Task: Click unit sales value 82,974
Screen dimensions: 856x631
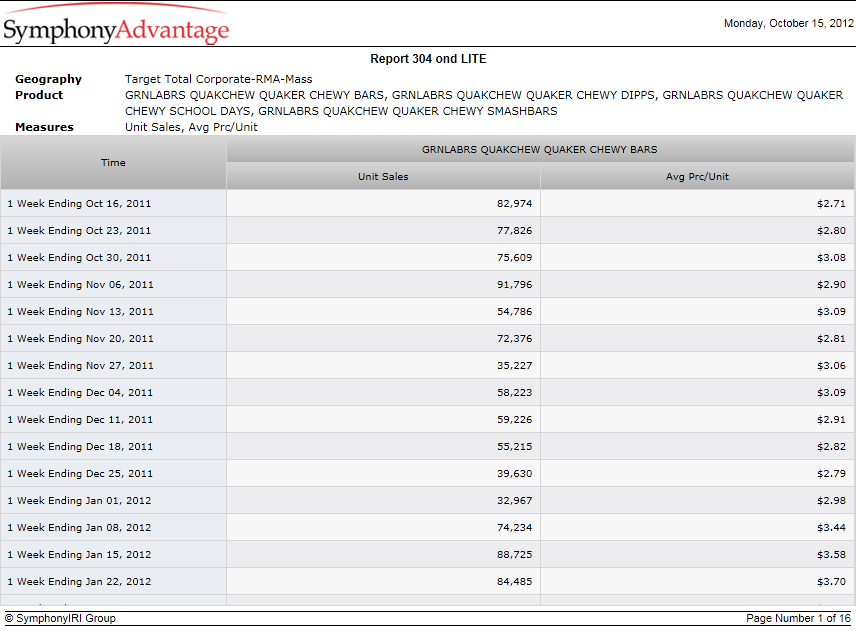Action: click(514, 204)
